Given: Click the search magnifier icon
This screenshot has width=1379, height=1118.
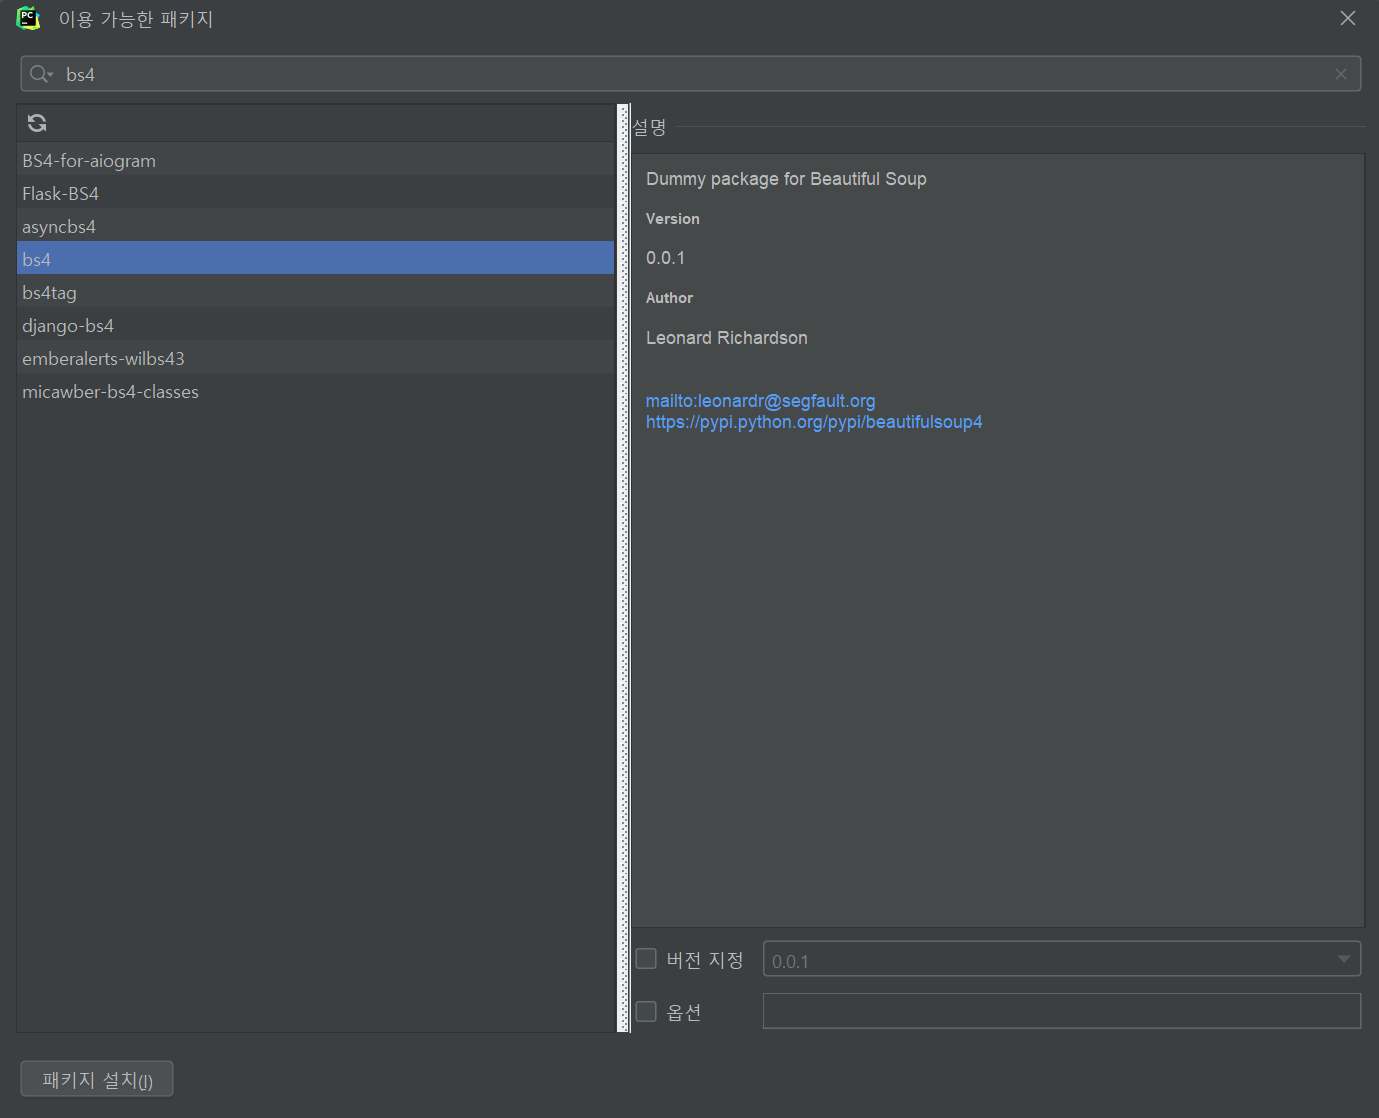Looking at the screenshot, I should 41,74.
